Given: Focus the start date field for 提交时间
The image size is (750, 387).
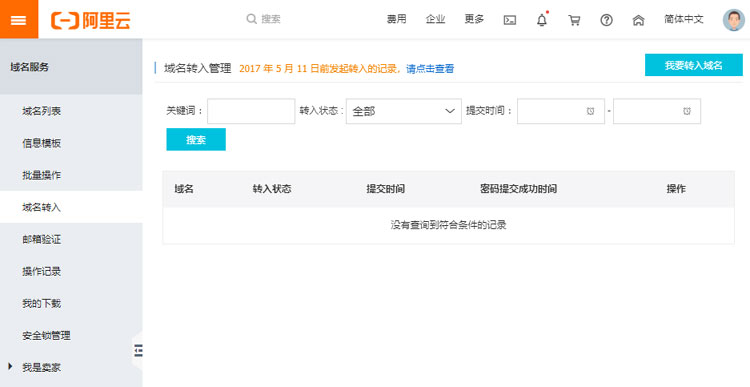Looking at the screenshot, I should [x=561, y=111].
